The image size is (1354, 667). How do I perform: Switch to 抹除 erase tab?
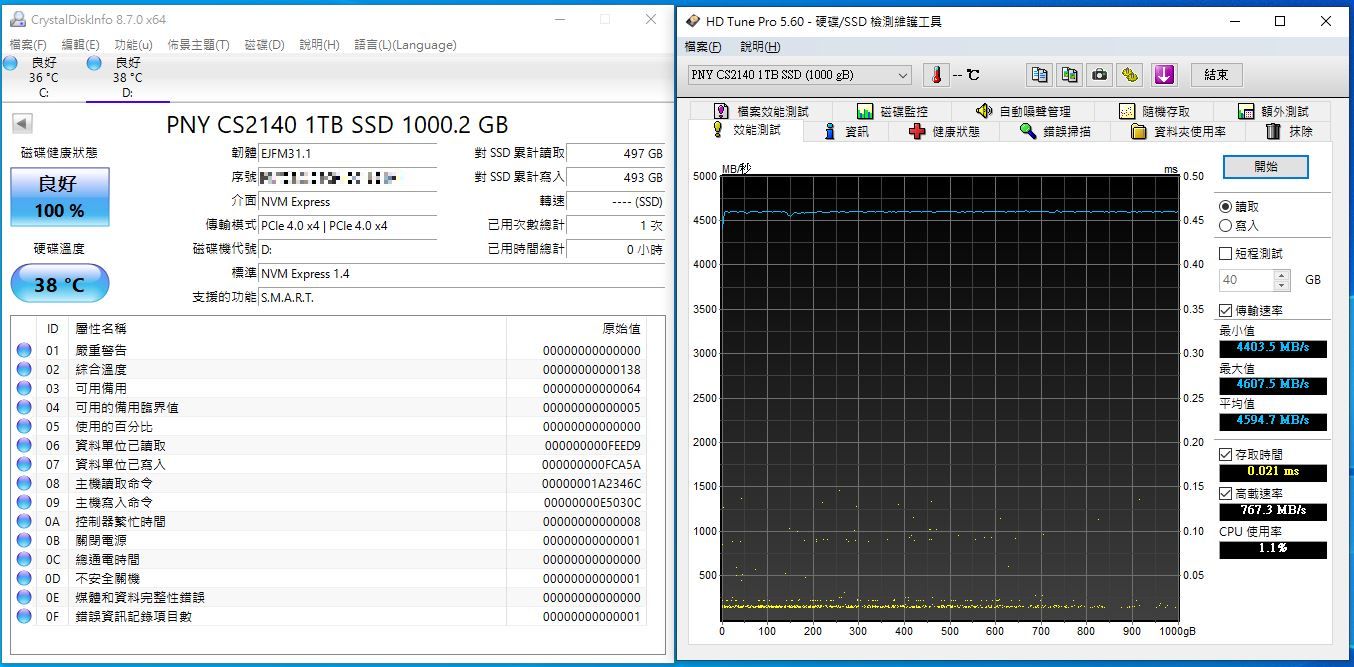pyautogui.click(x=1289, y=131)
